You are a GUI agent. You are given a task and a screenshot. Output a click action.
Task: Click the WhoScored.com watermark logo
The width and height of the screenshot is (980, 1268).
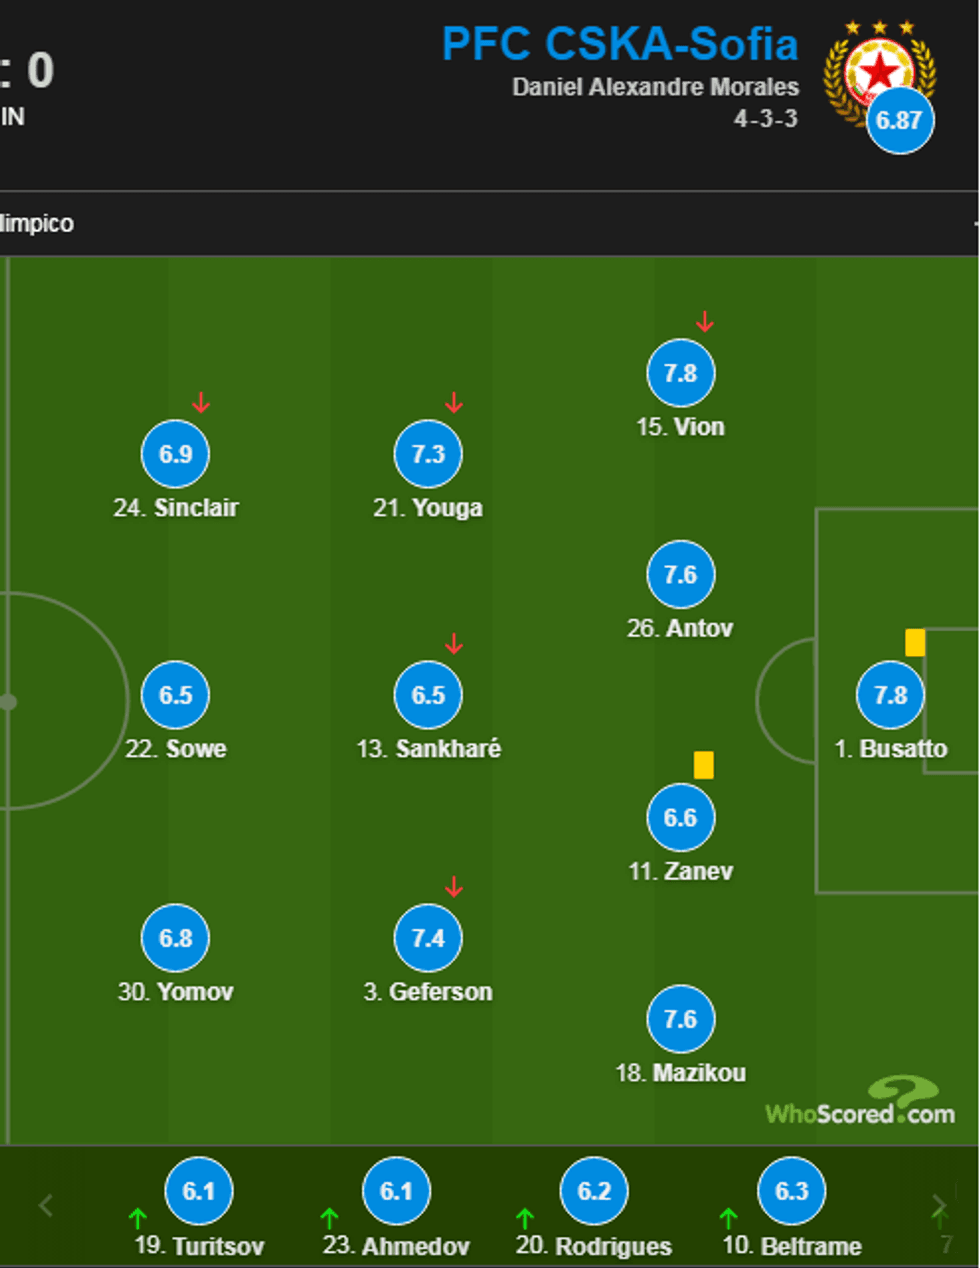tap(860, 1104)
